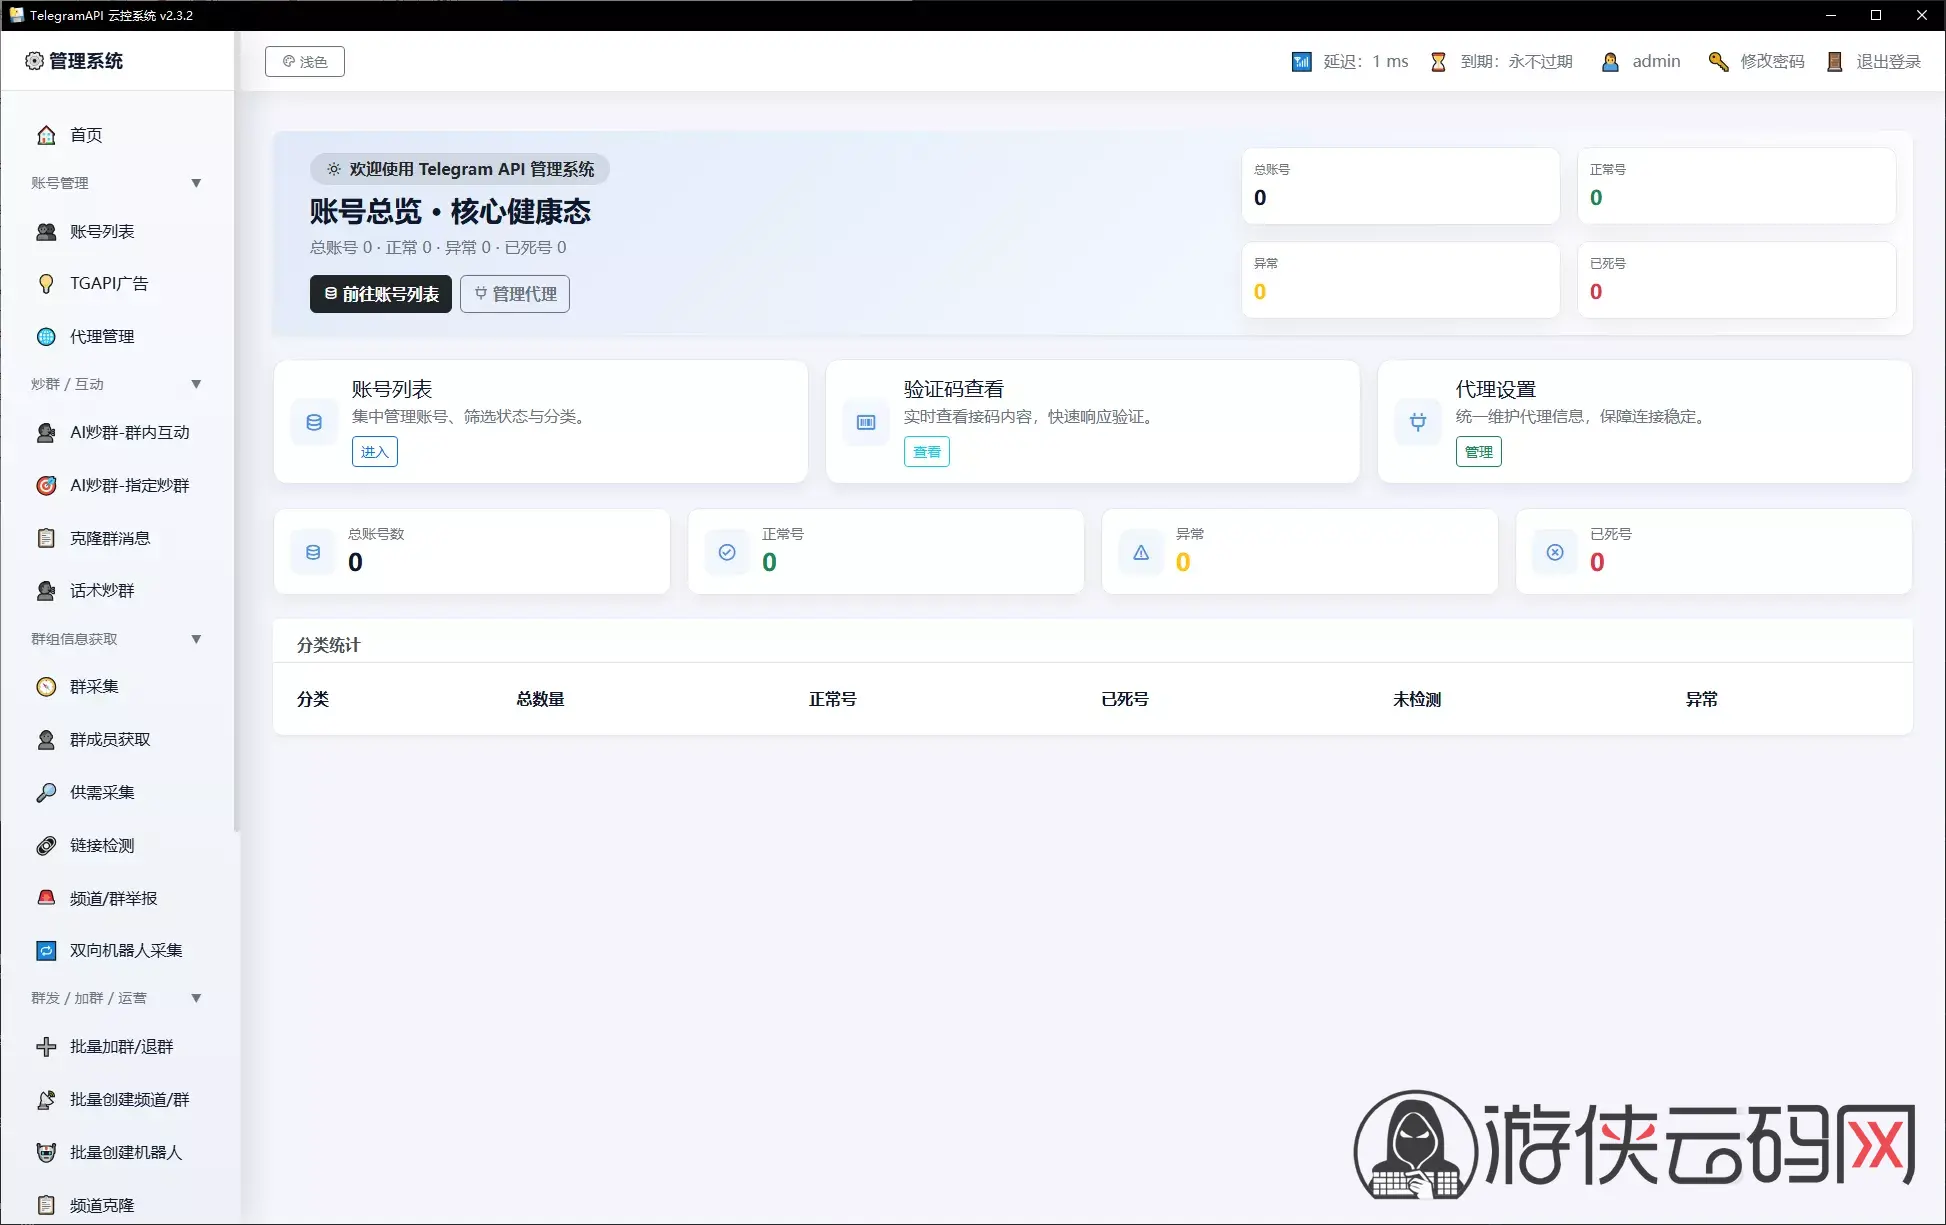
Task: Click the 前往账号列表 button
Action: coord(381,294)
